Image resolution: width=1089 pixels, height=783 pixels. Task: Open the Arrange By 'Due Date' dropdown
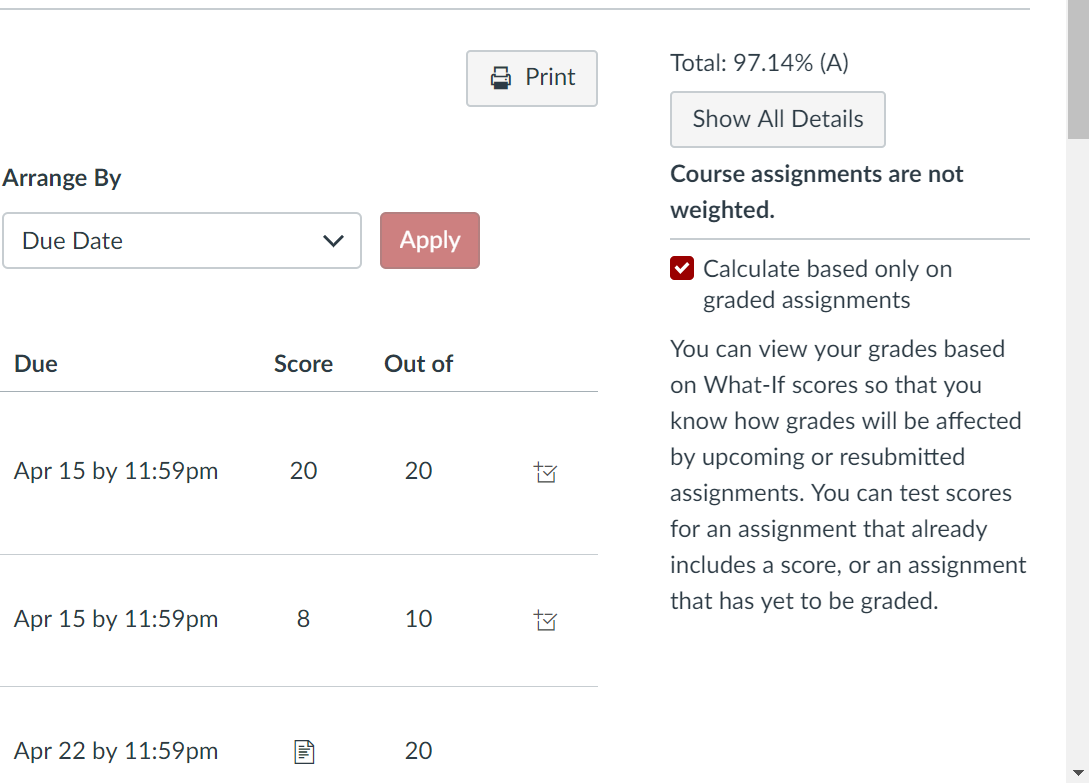tap(181, 241)
